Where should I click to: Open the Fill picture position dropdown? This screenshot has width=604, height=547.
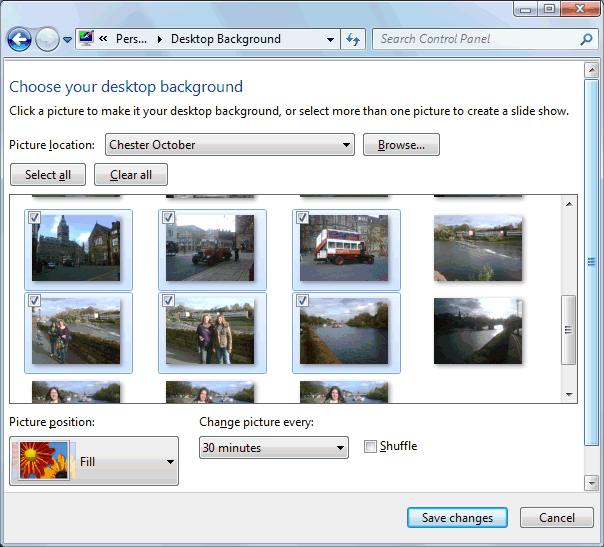pyautogui.click(x=170, y=462)
